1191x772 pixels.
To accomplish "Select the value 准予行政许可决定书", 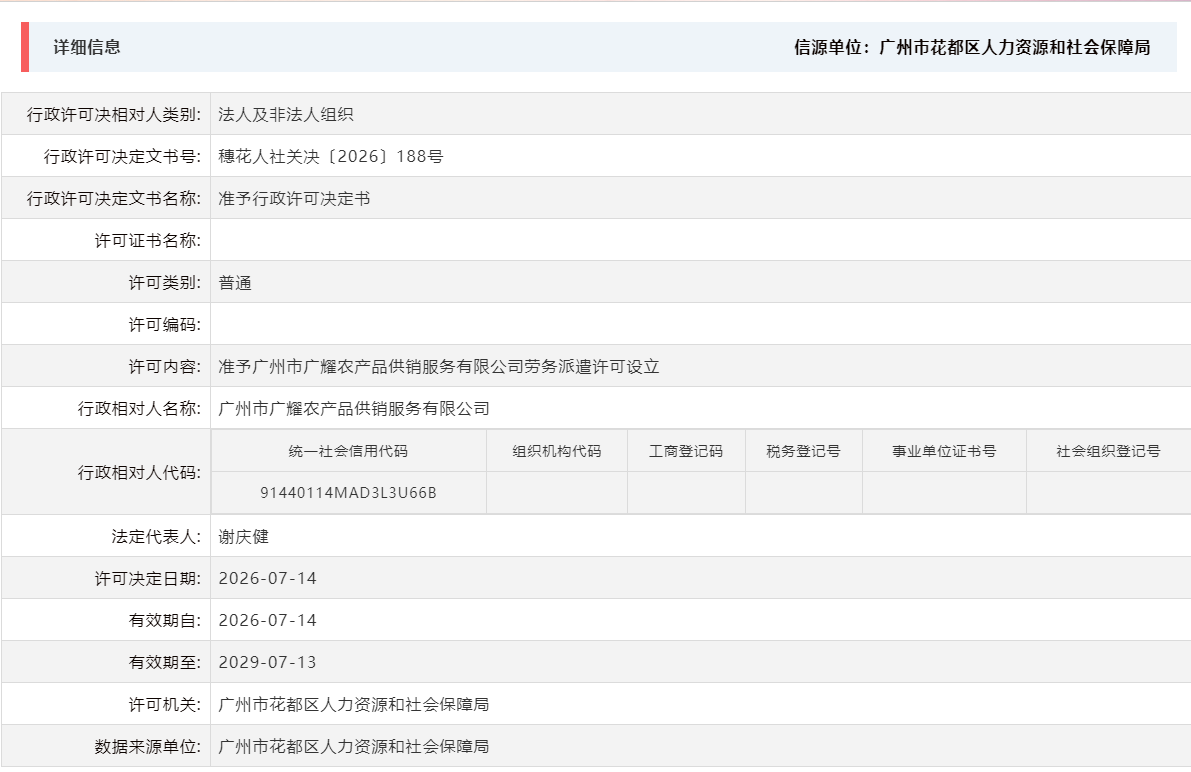I will (294, 198).
